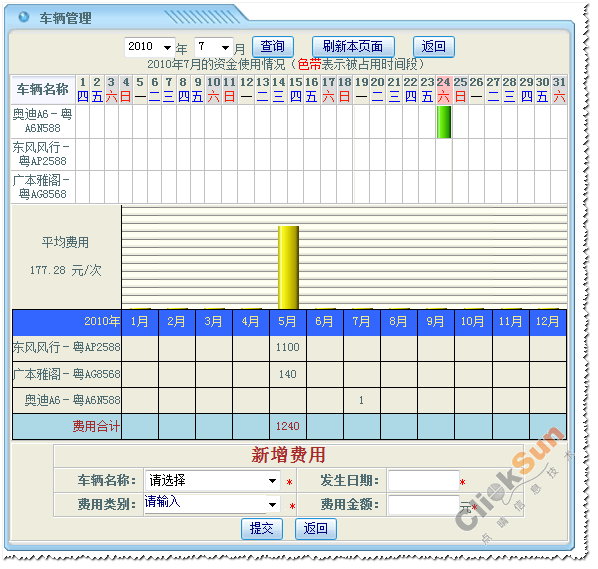Click the top 返回 button next to refresh
598x569 pixels.
pyautogui.click(x=434, y=47)
